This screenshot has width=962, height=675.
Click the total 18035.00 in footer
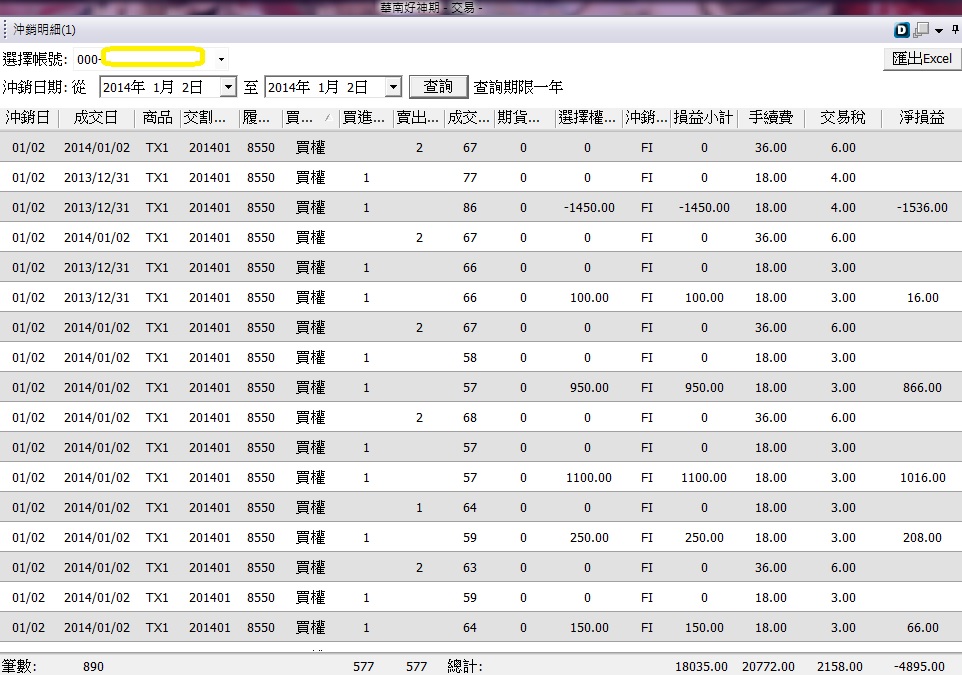tap(701, 666)
